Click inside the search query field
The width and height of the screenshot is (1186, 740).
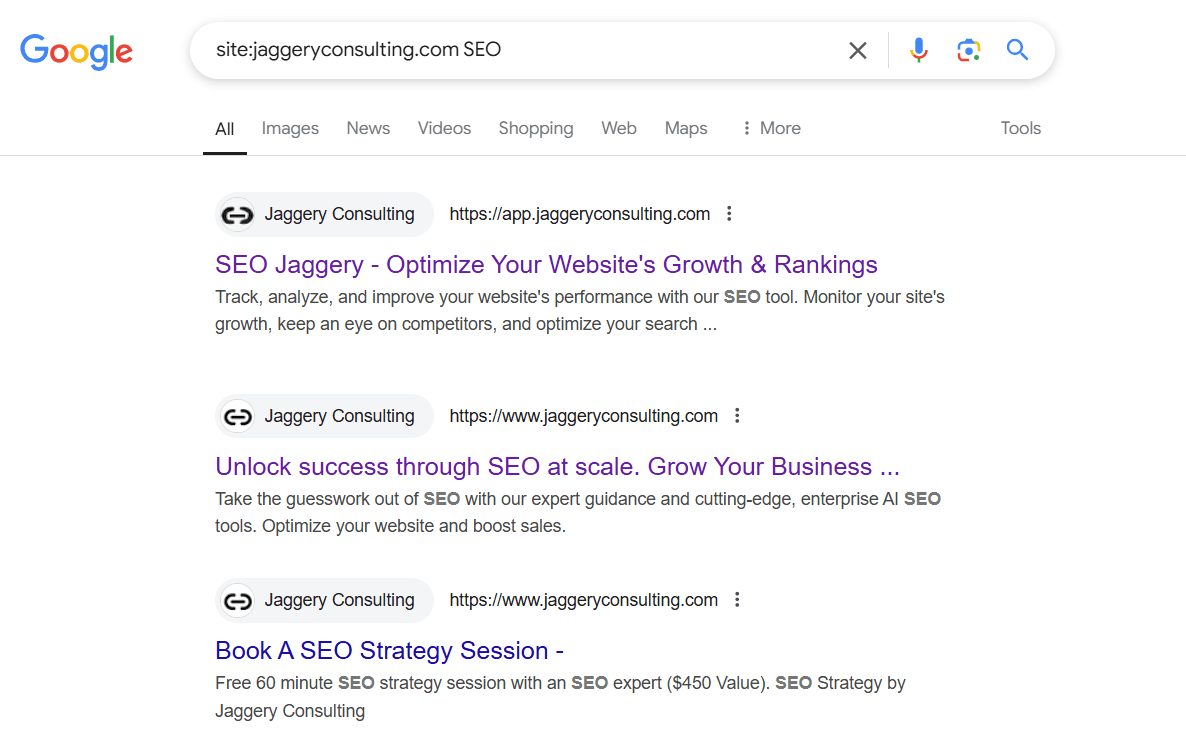pyautogui.click(x=500, y=49)
